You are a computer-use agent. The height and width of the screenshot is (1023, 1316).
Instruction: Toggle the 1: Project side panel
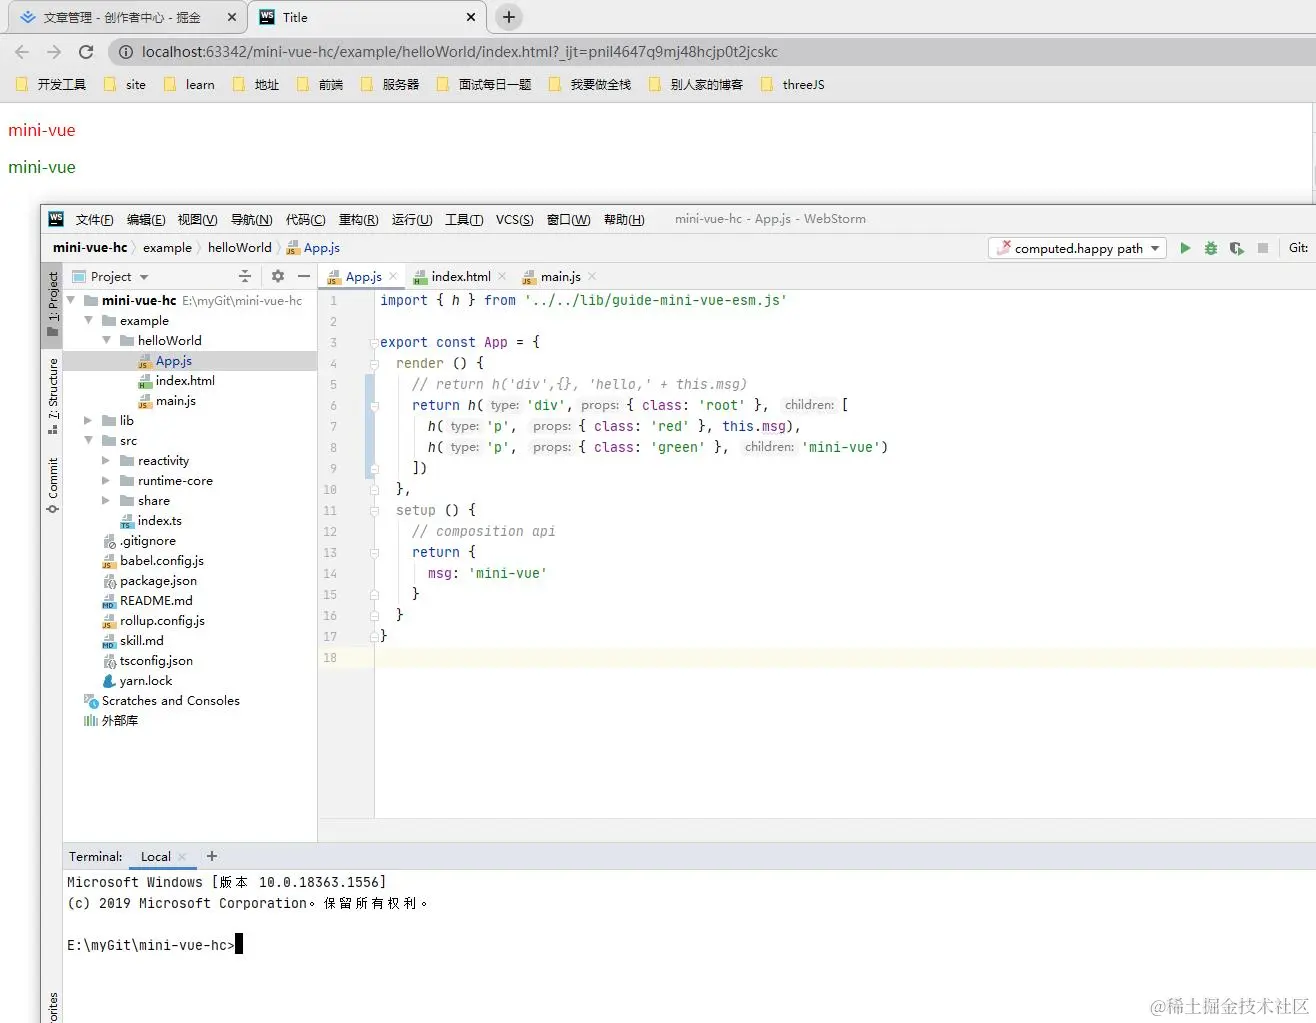click(52, 300)
